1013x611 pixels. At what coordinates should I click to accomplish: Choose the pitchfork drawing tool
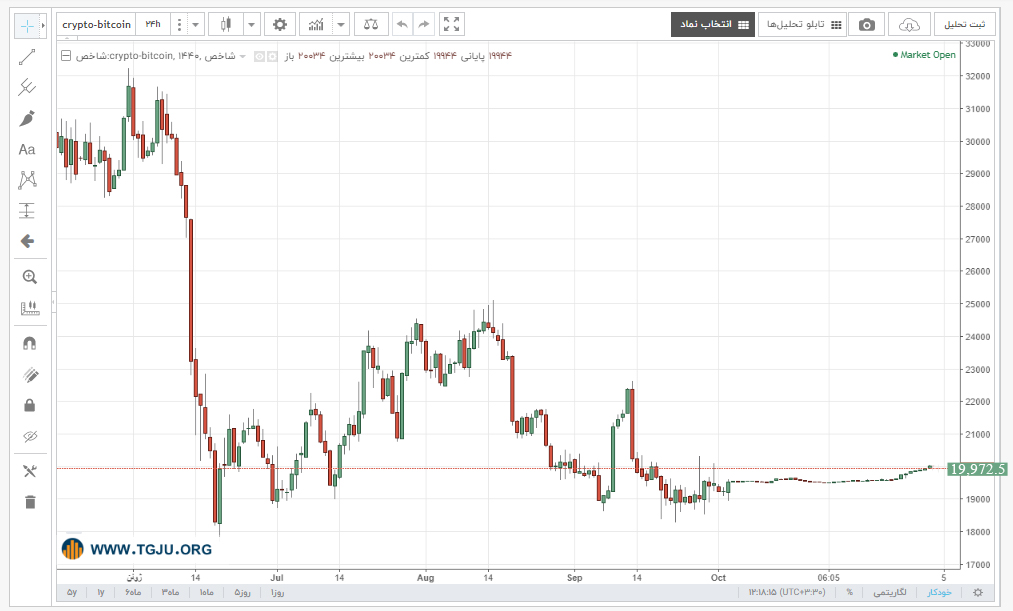click(27, 87)
